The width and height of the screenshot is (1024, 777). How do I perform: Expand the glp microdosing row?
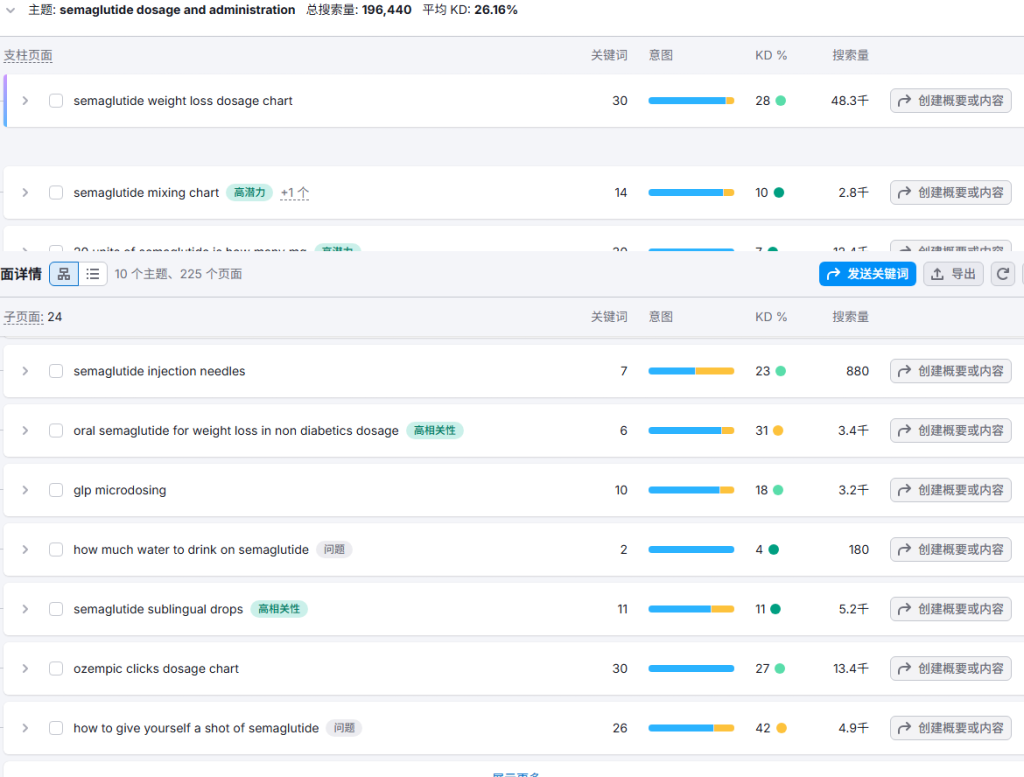point(25,490)
